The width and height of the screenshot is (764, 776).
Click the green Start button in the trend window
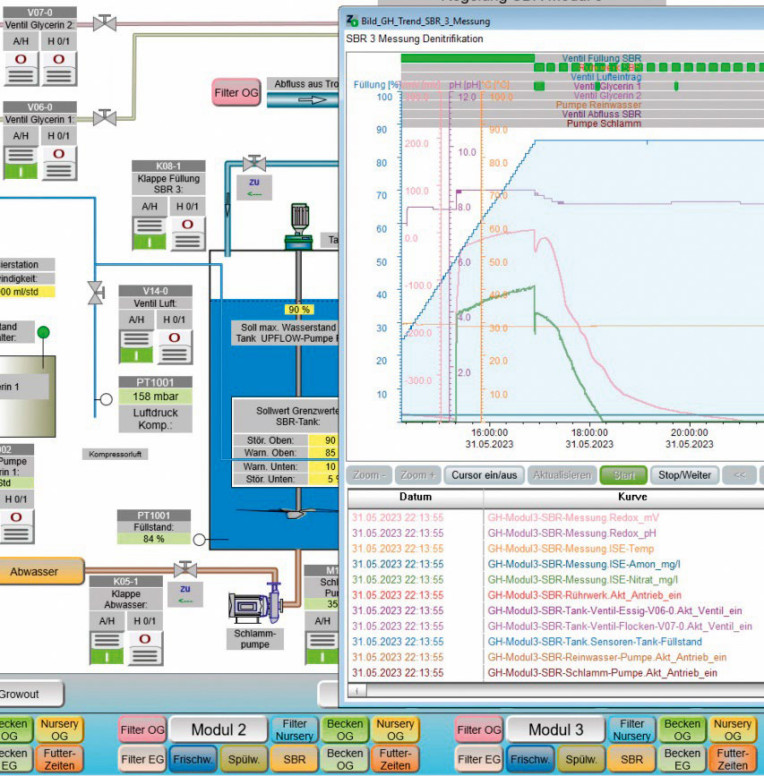tap(623, 475)
